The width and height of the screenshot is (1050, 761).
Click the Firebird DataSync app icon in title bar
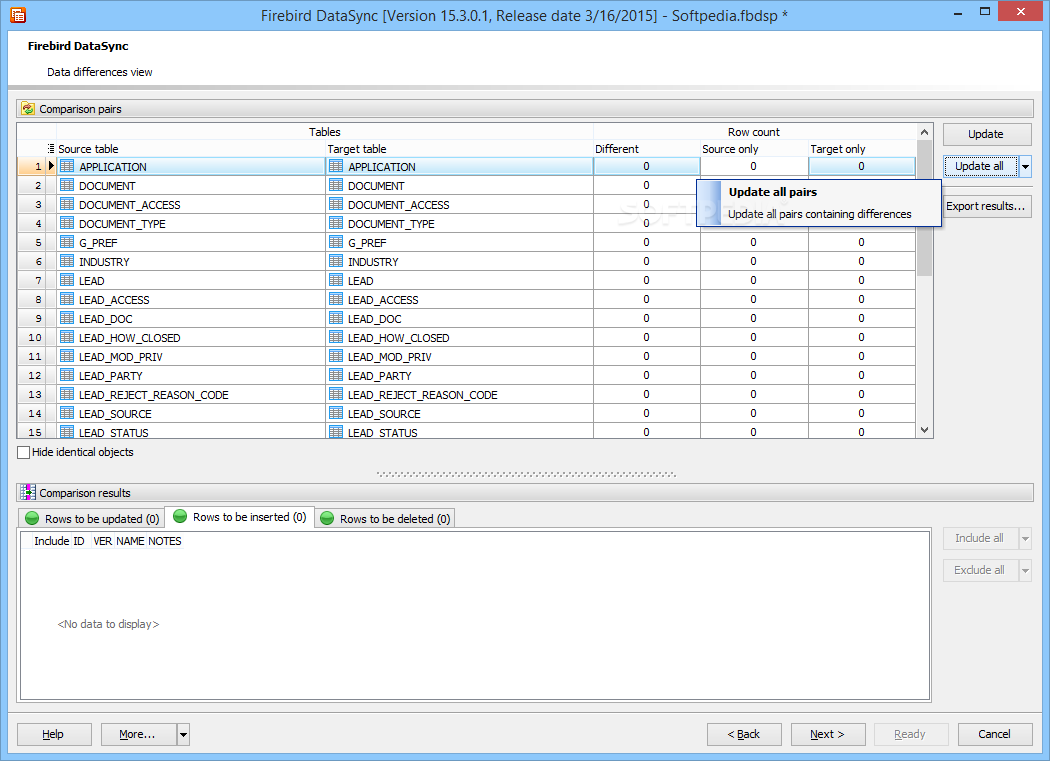(x=17, y=14)
